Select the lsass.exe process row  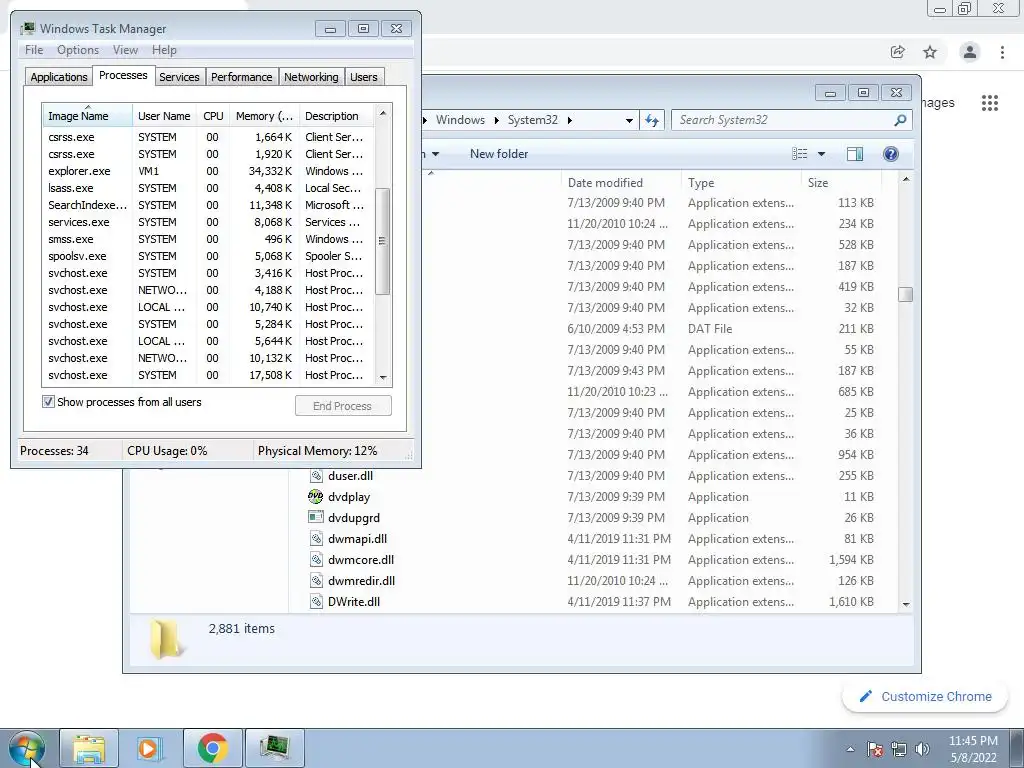tap(208, 188)
